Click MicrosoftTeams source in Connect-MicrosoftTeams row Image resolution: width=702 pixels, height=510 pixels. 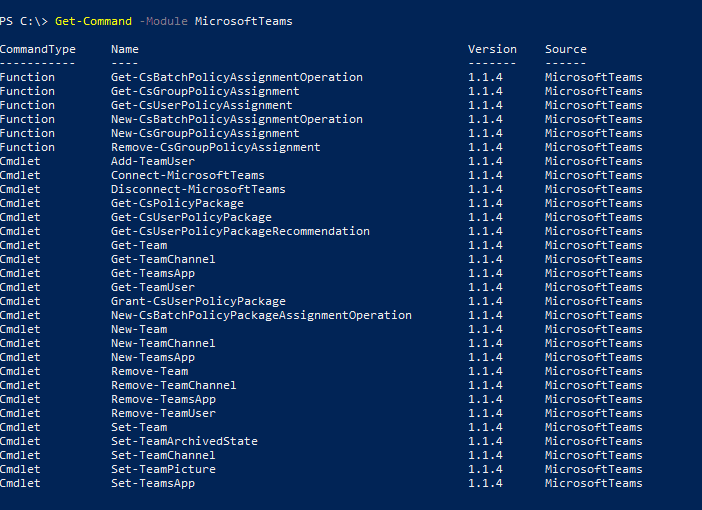[x=594, y=176]
